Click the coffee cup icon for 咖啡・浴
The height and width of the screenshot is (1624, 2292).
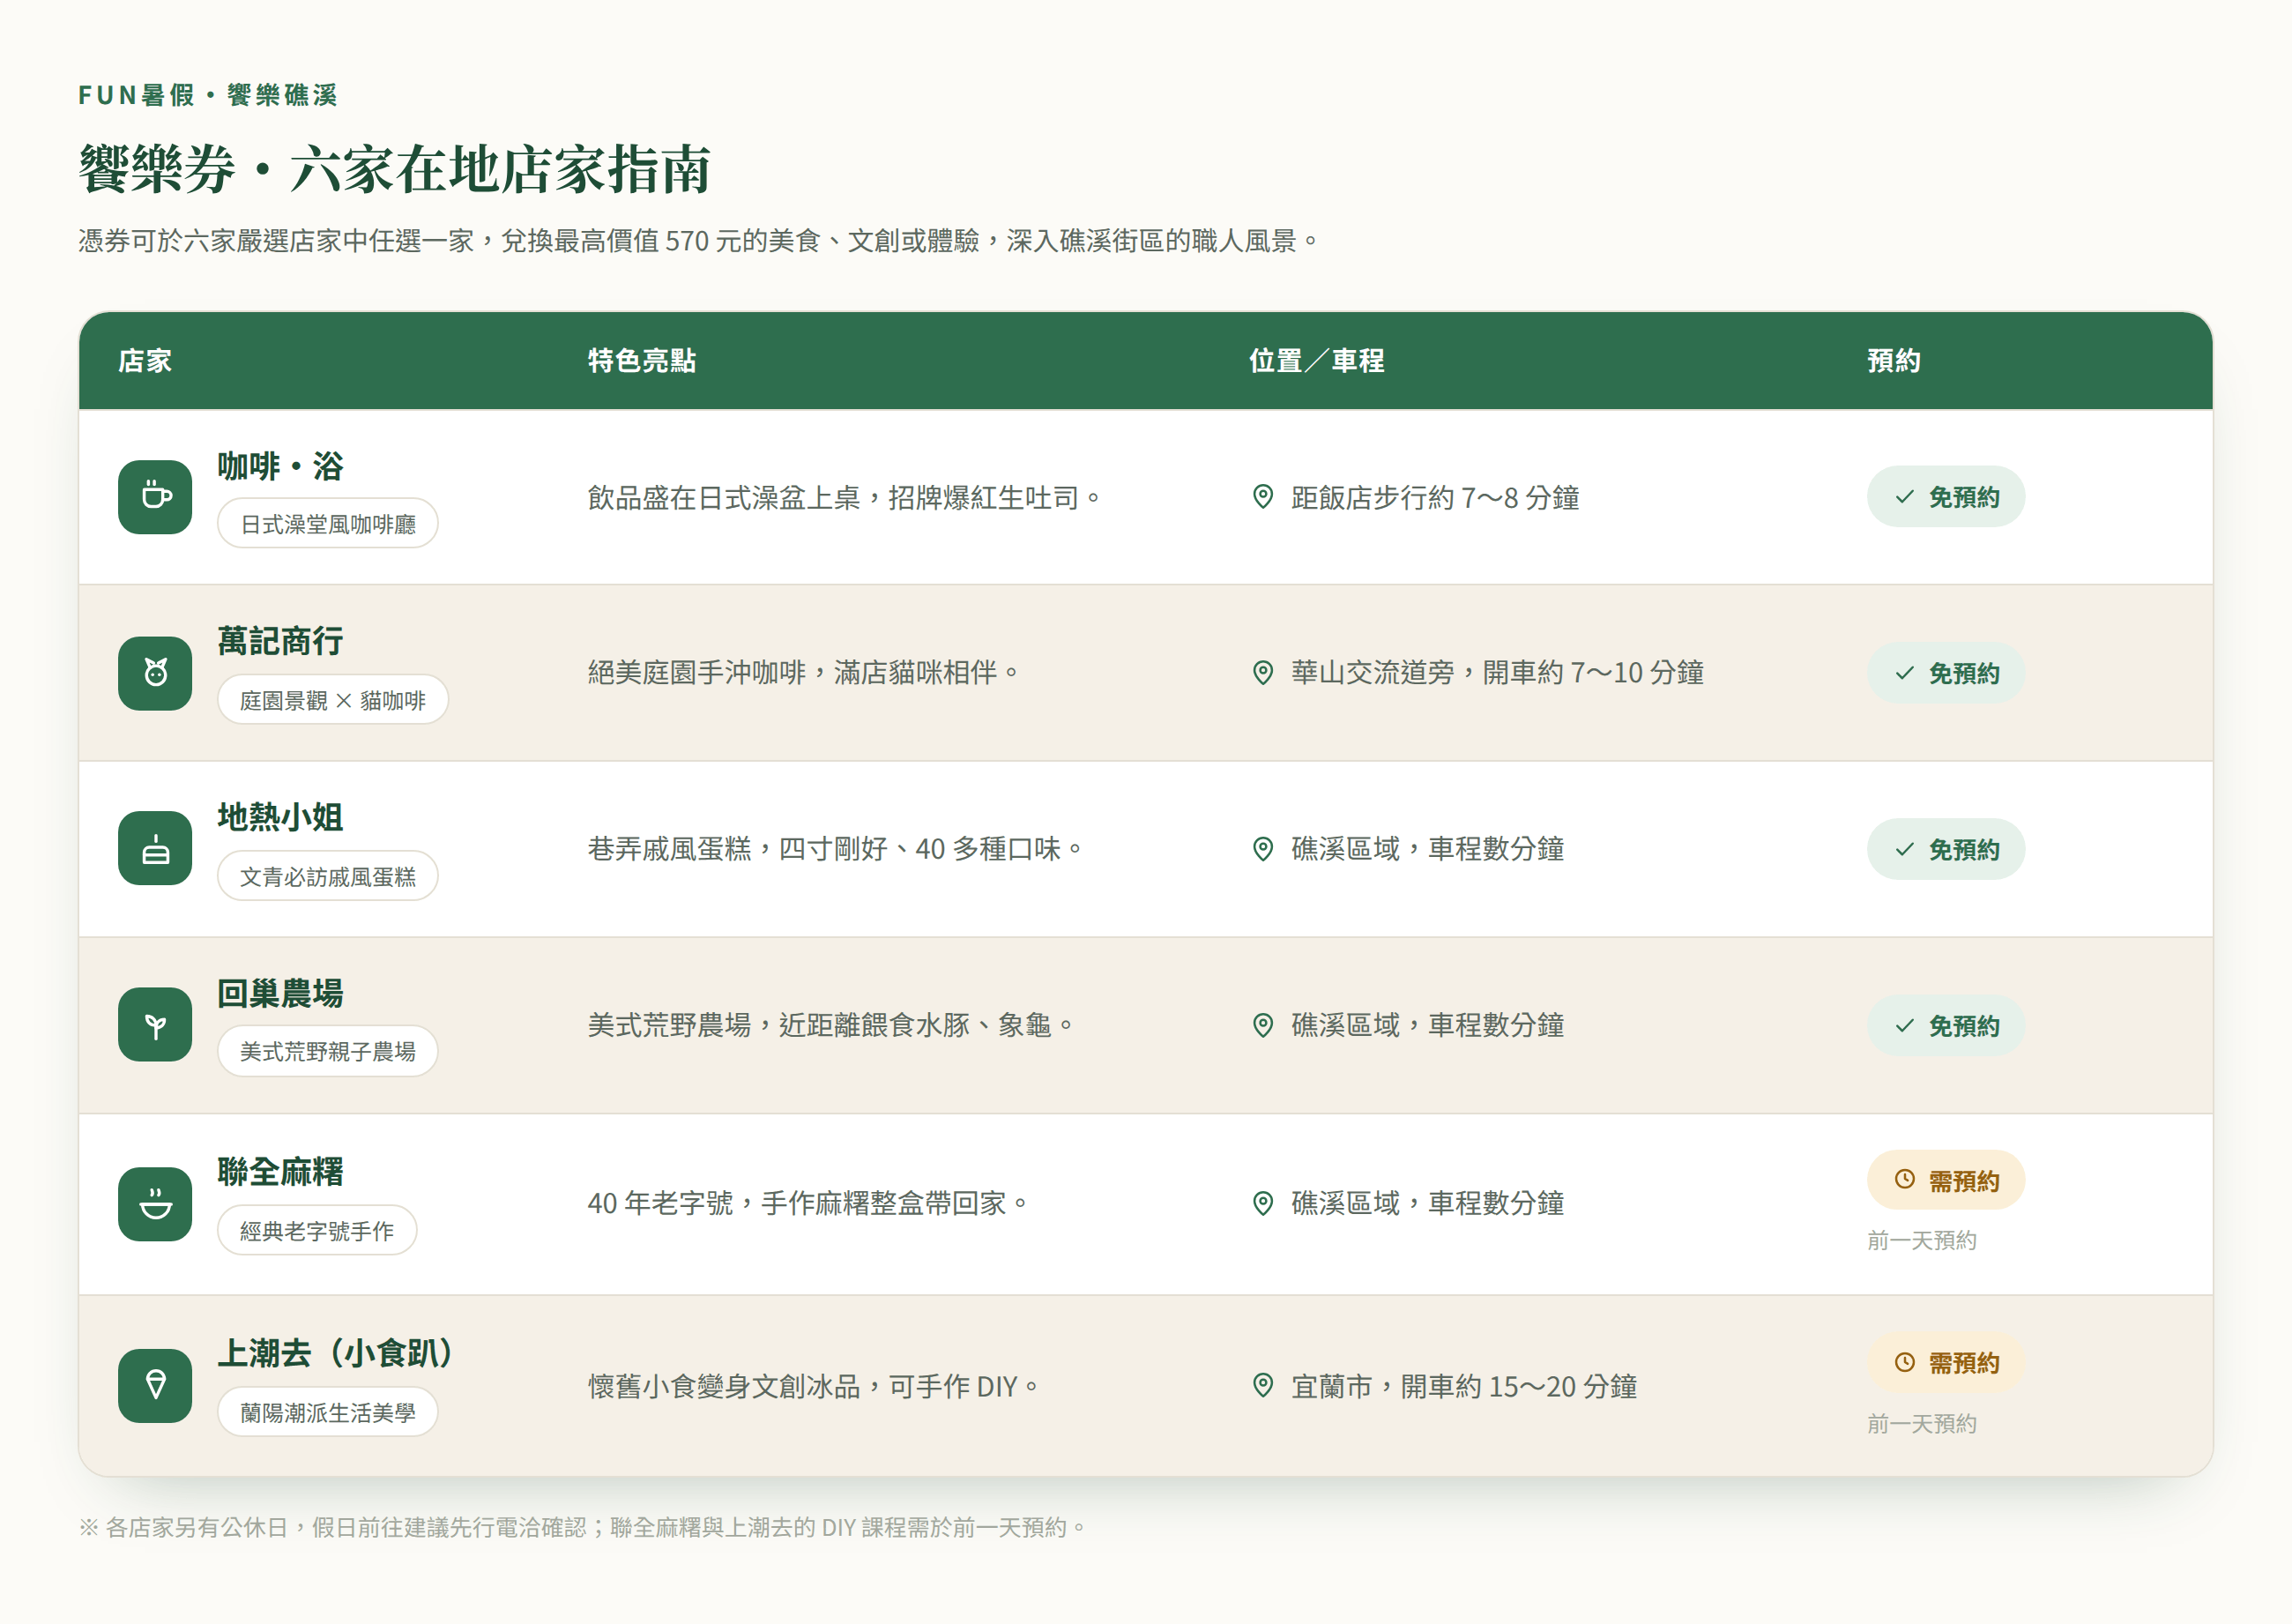click(x=155, y=497)
